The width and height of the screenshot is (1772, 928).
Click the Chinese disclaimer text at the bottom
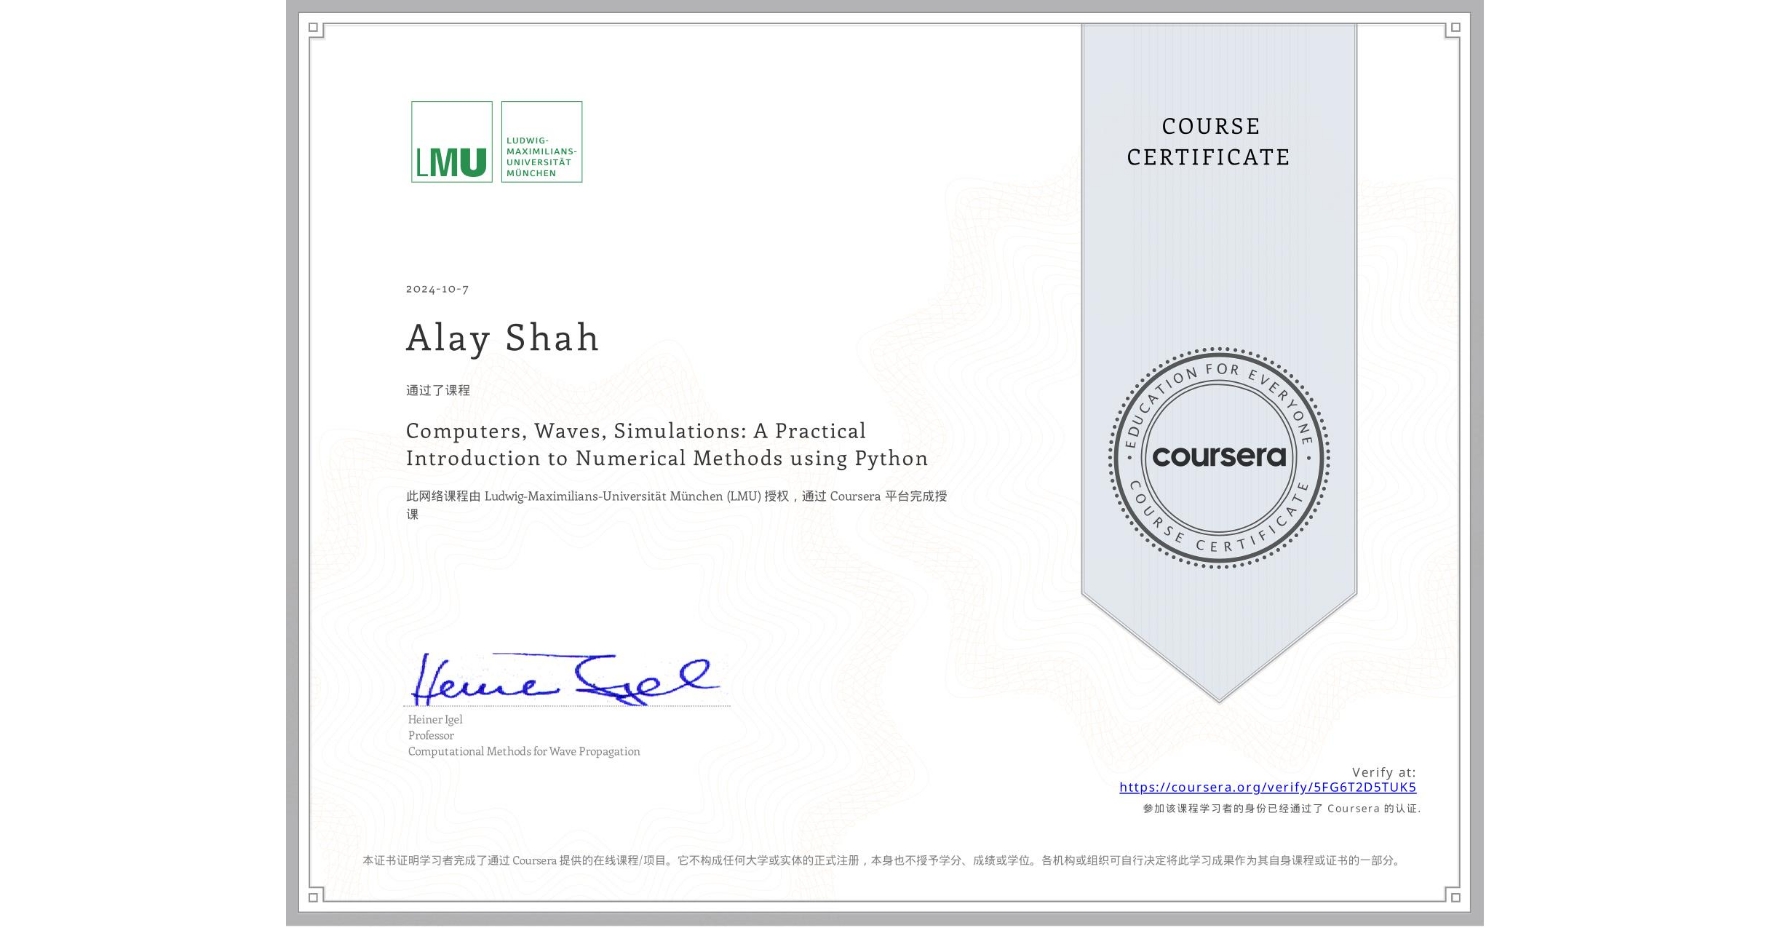[x=882, y=858]
